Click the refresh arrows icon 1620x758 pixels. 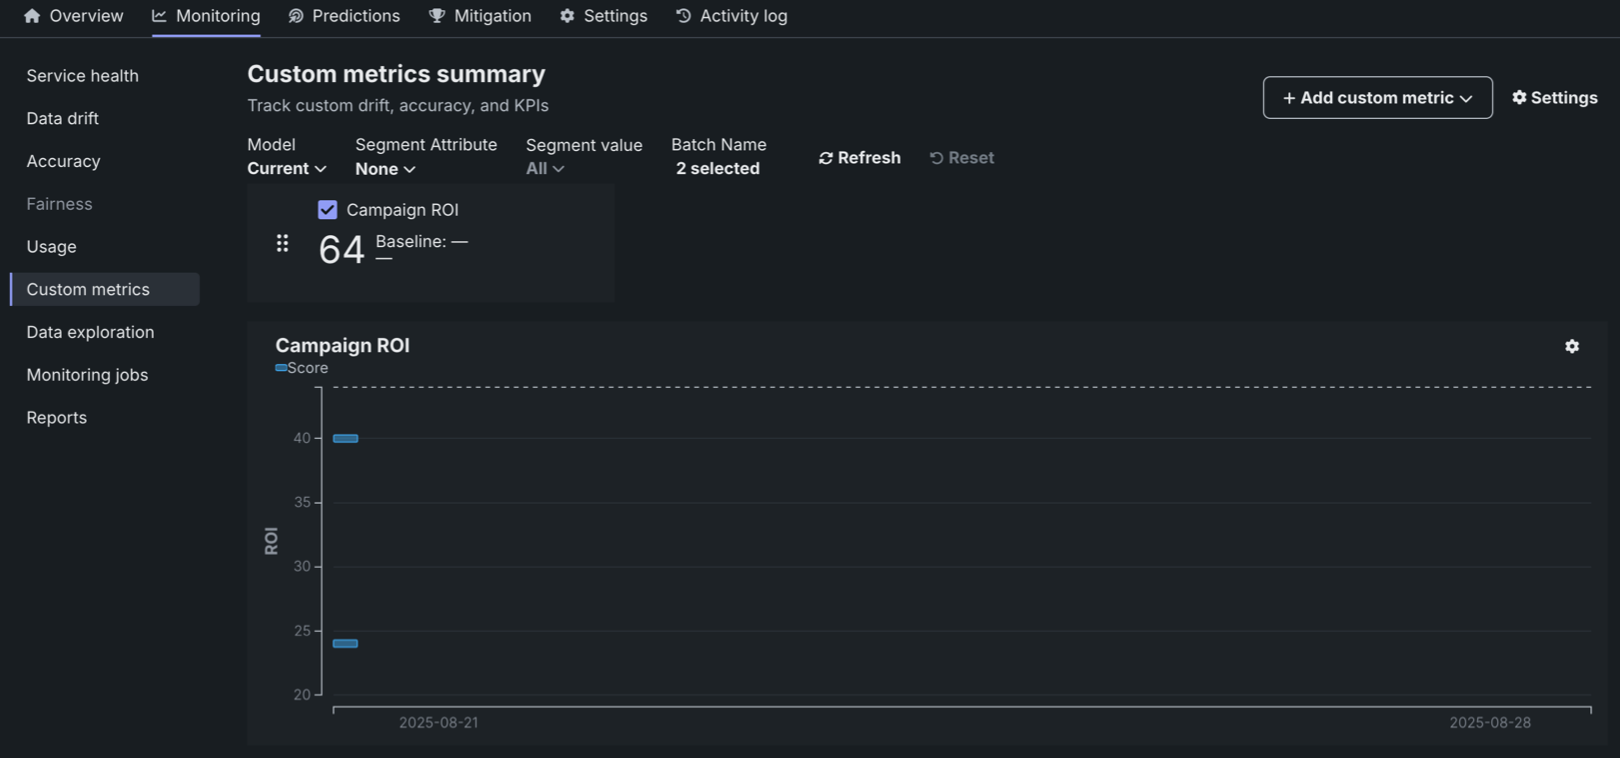tap(826, 158)
